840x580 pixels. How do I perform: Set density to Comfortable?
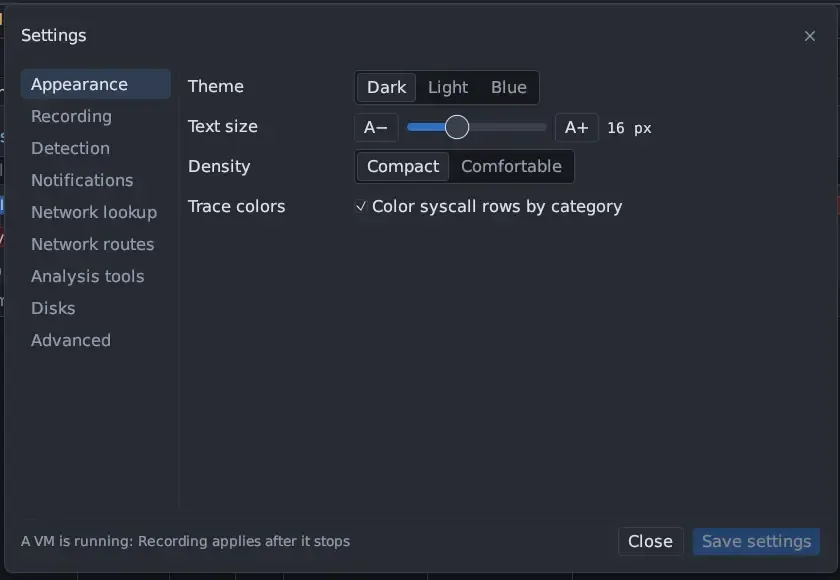pyautogui.click(x=511, y=167)
